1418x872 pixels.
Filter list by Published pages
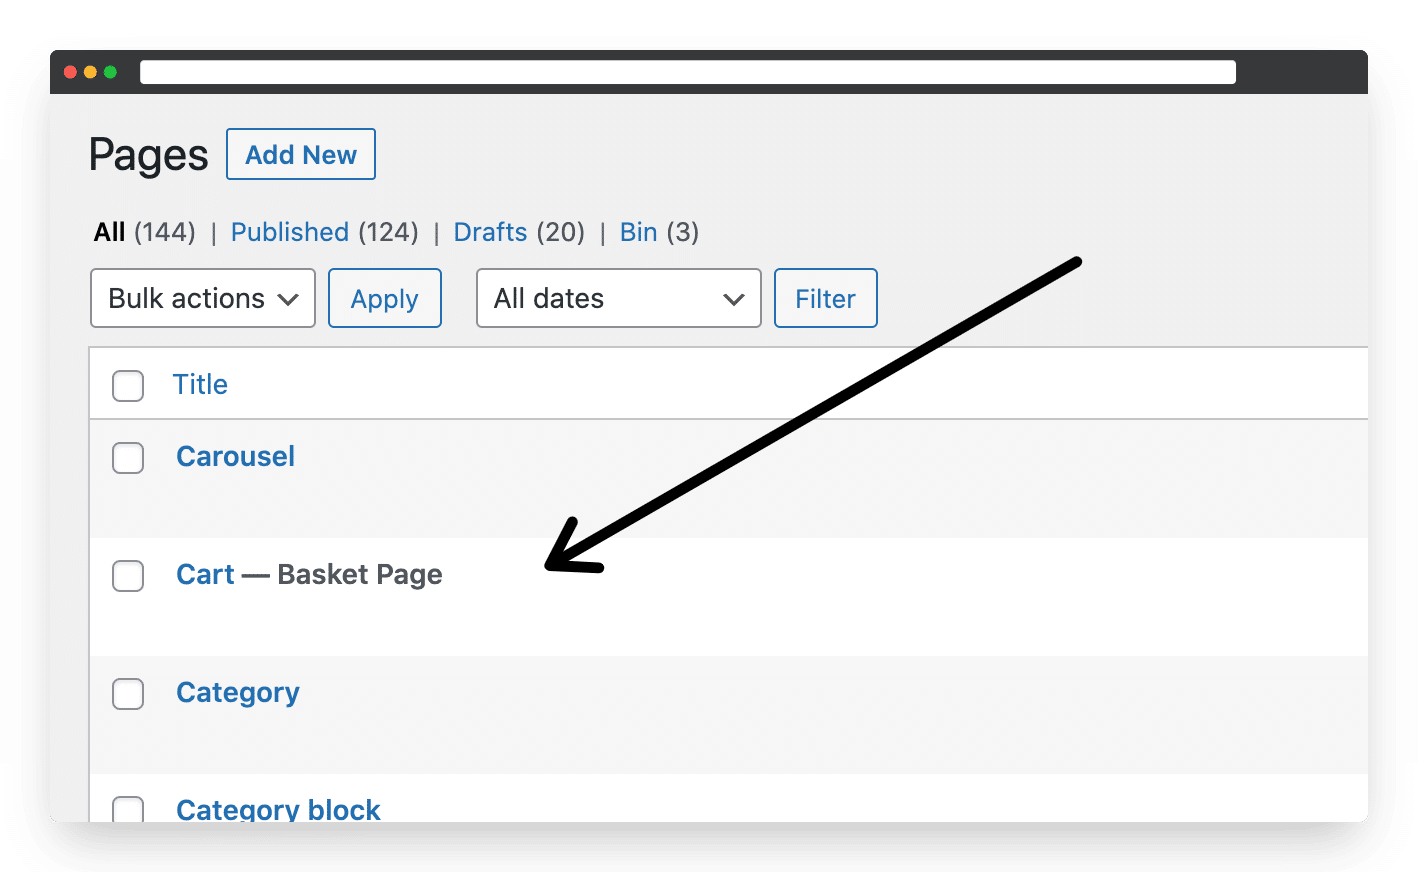(290, 232)
